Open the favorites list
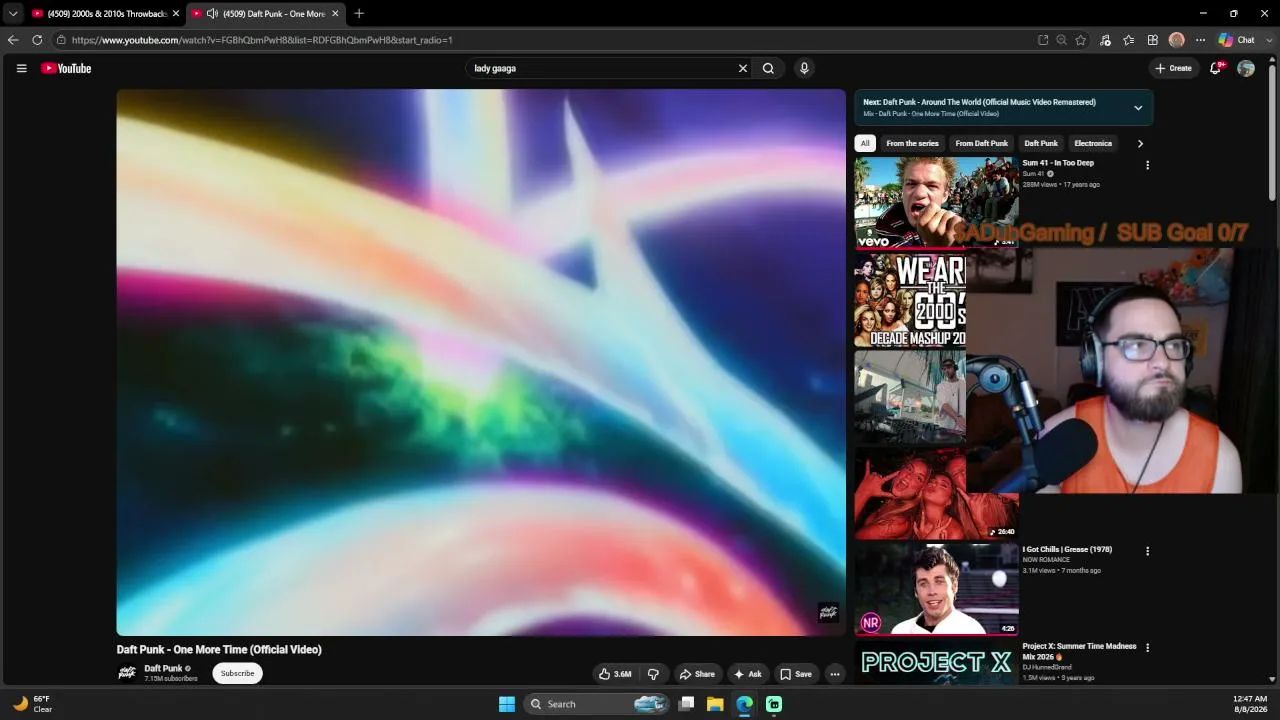1280x720 pixels. click(1129, 40)
